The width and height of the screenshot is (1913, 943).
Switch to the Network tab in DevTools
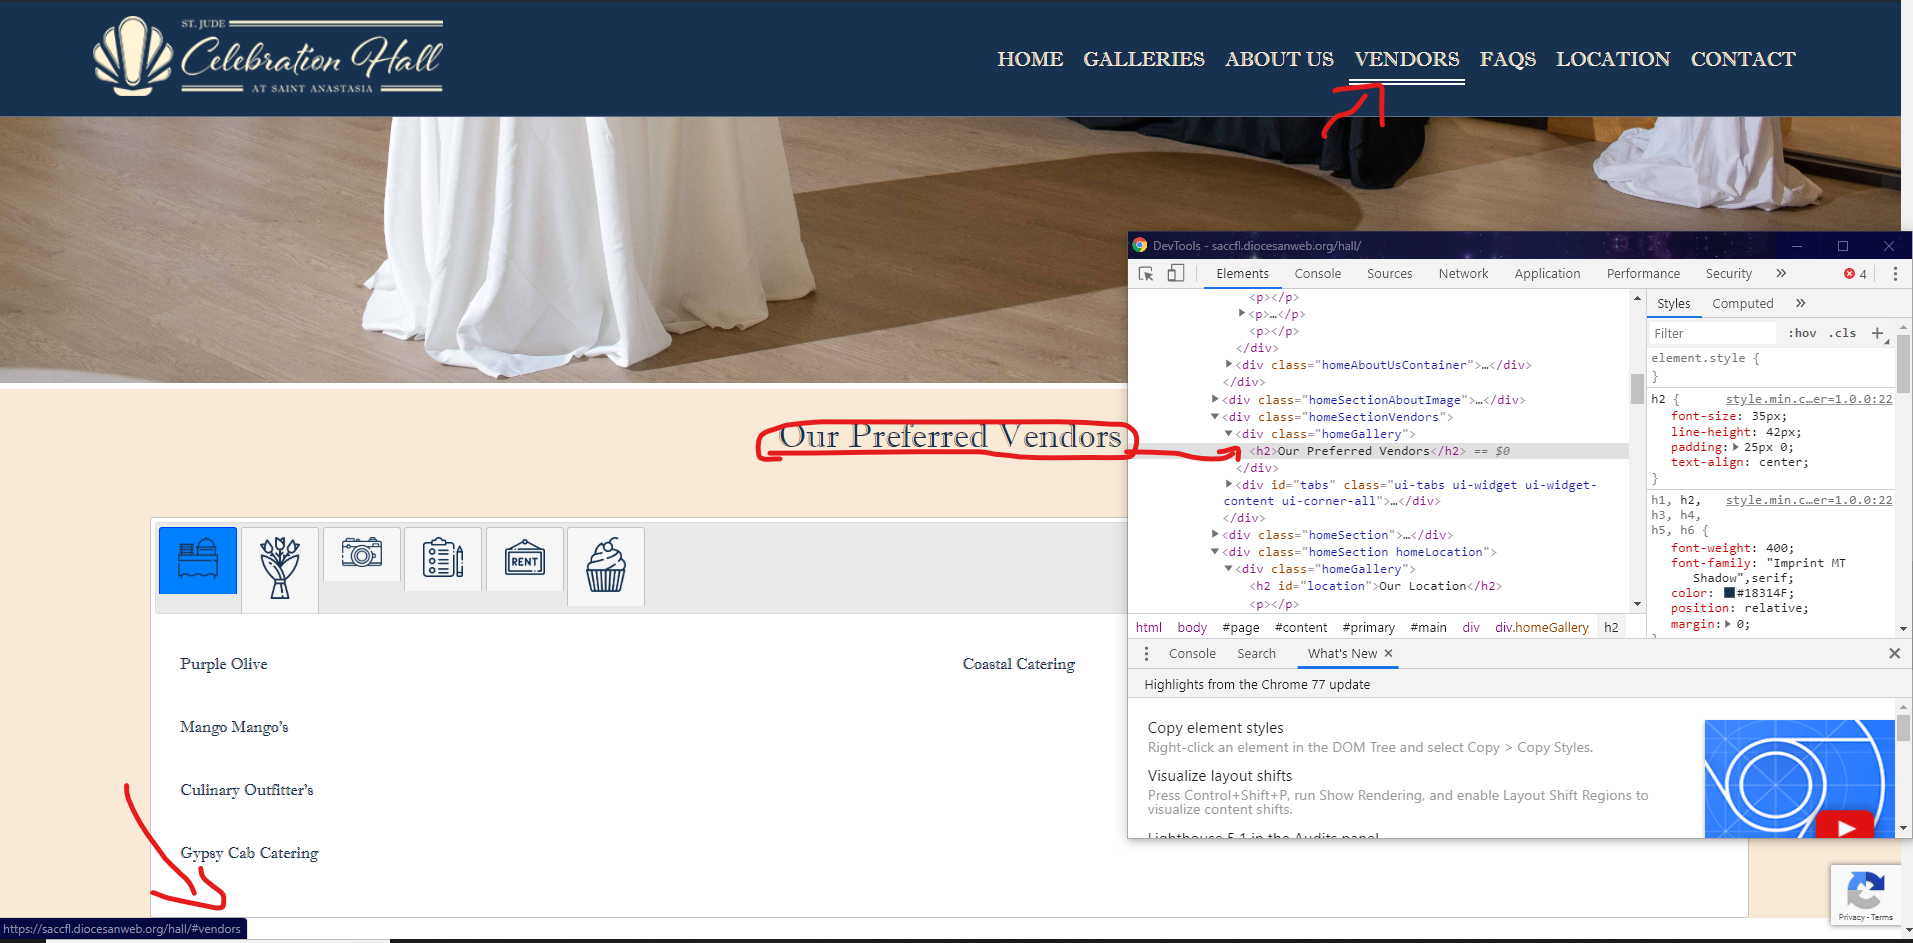pos(1463,274)
